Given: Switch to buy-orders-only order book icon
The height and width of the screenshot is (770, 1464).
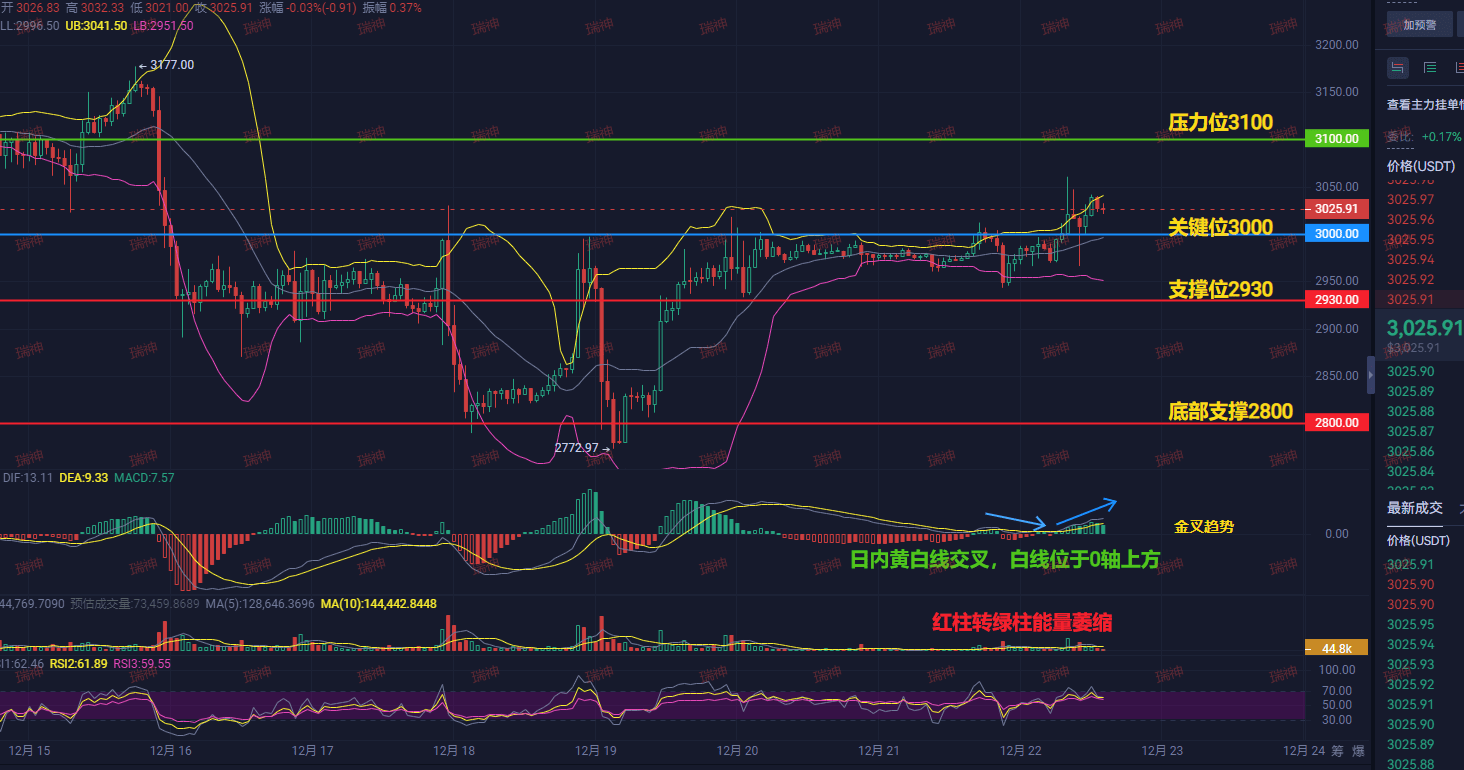Looking at the screenshot, I should (x=1430, y=67).
